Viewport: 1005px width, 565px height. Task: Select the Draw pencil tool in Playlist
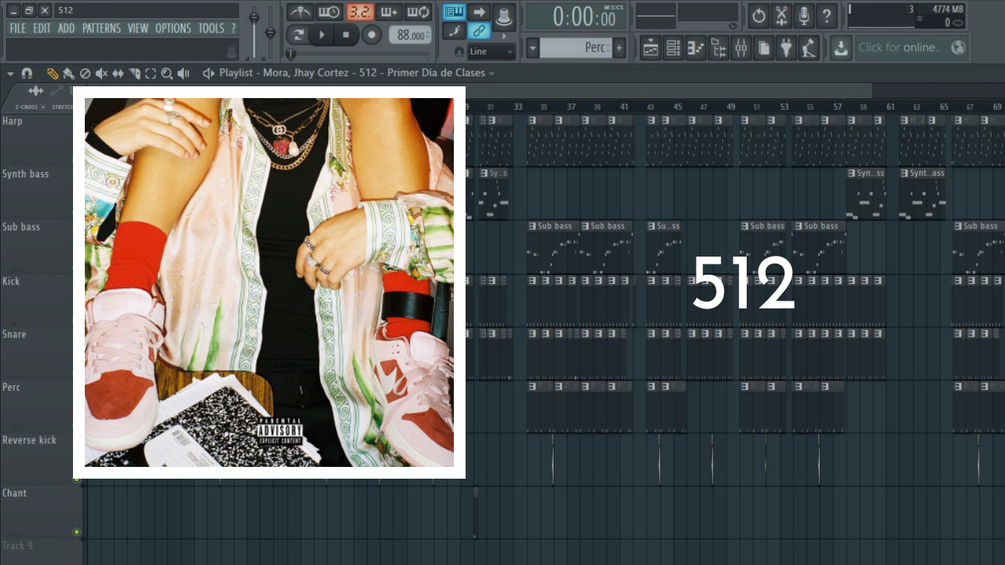click(x=53, y=74)
